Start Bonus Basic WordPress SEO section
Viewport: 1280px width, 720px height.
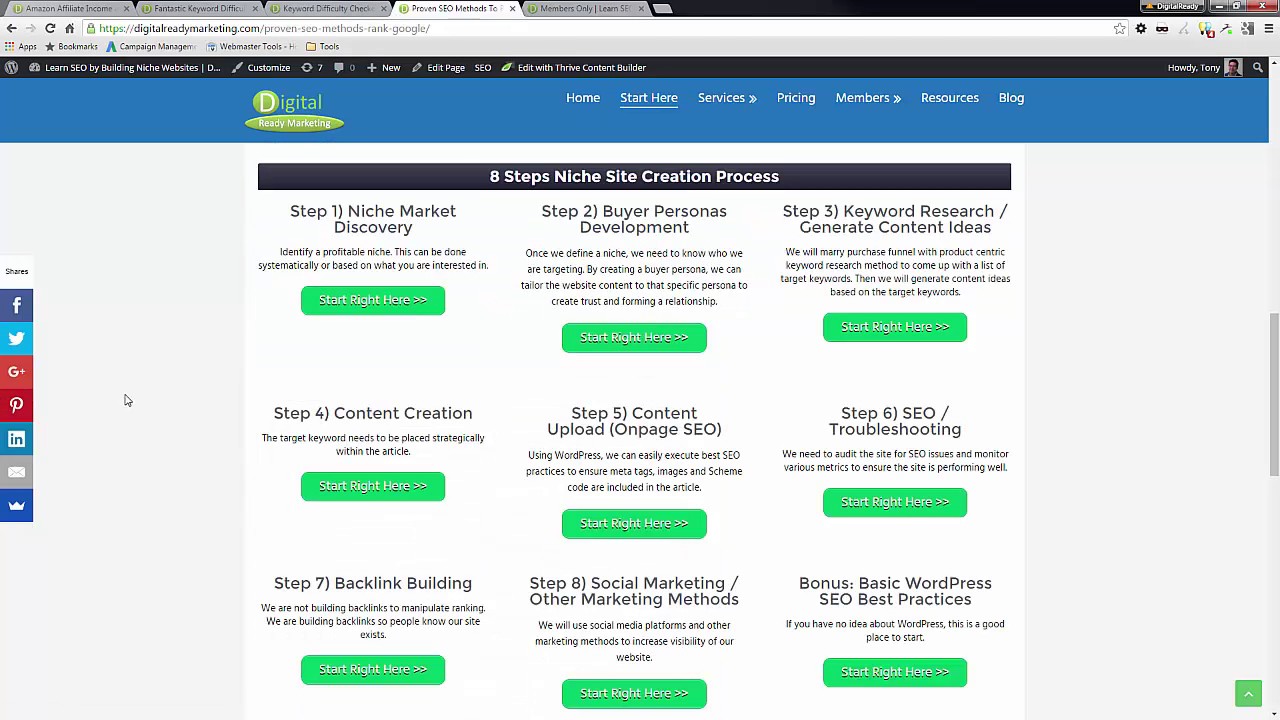click(x=895, y=672)
